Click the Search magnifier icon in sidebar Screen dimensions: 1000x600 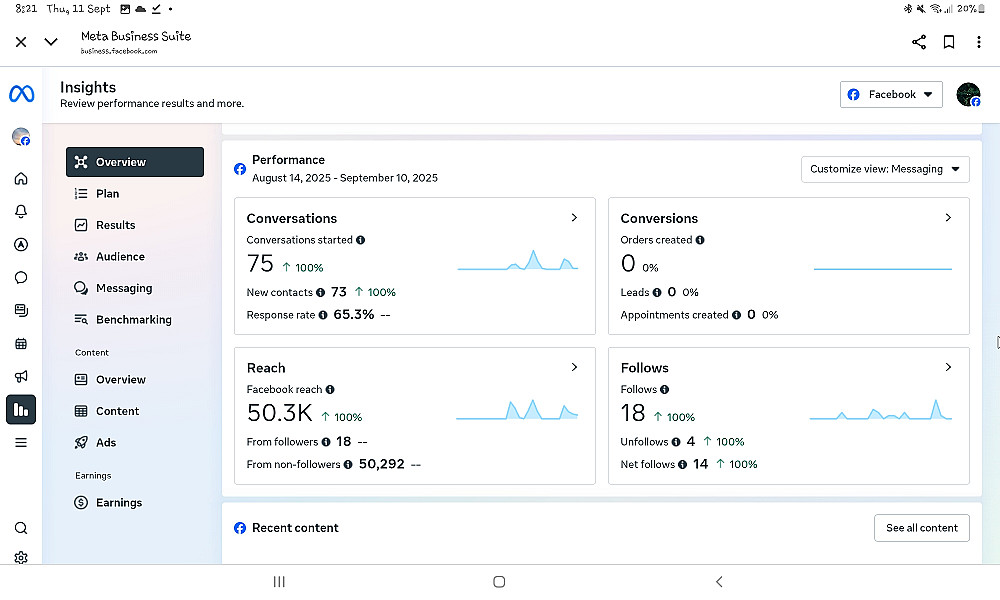click(21, 528)
